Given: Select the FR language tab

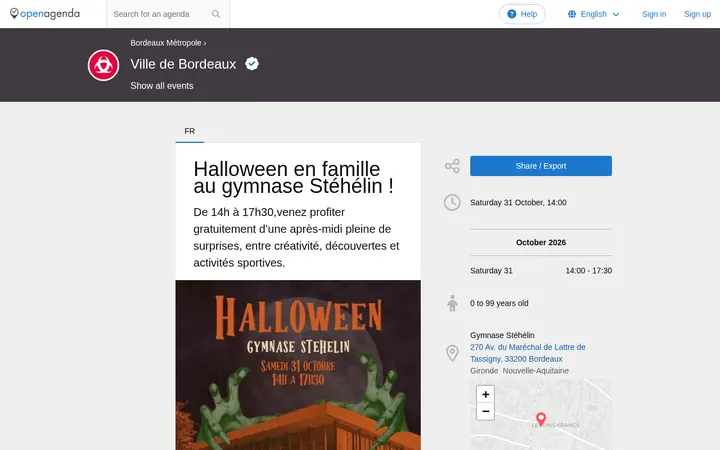Looking at the screenshot, I should click(x=190, y=131).
